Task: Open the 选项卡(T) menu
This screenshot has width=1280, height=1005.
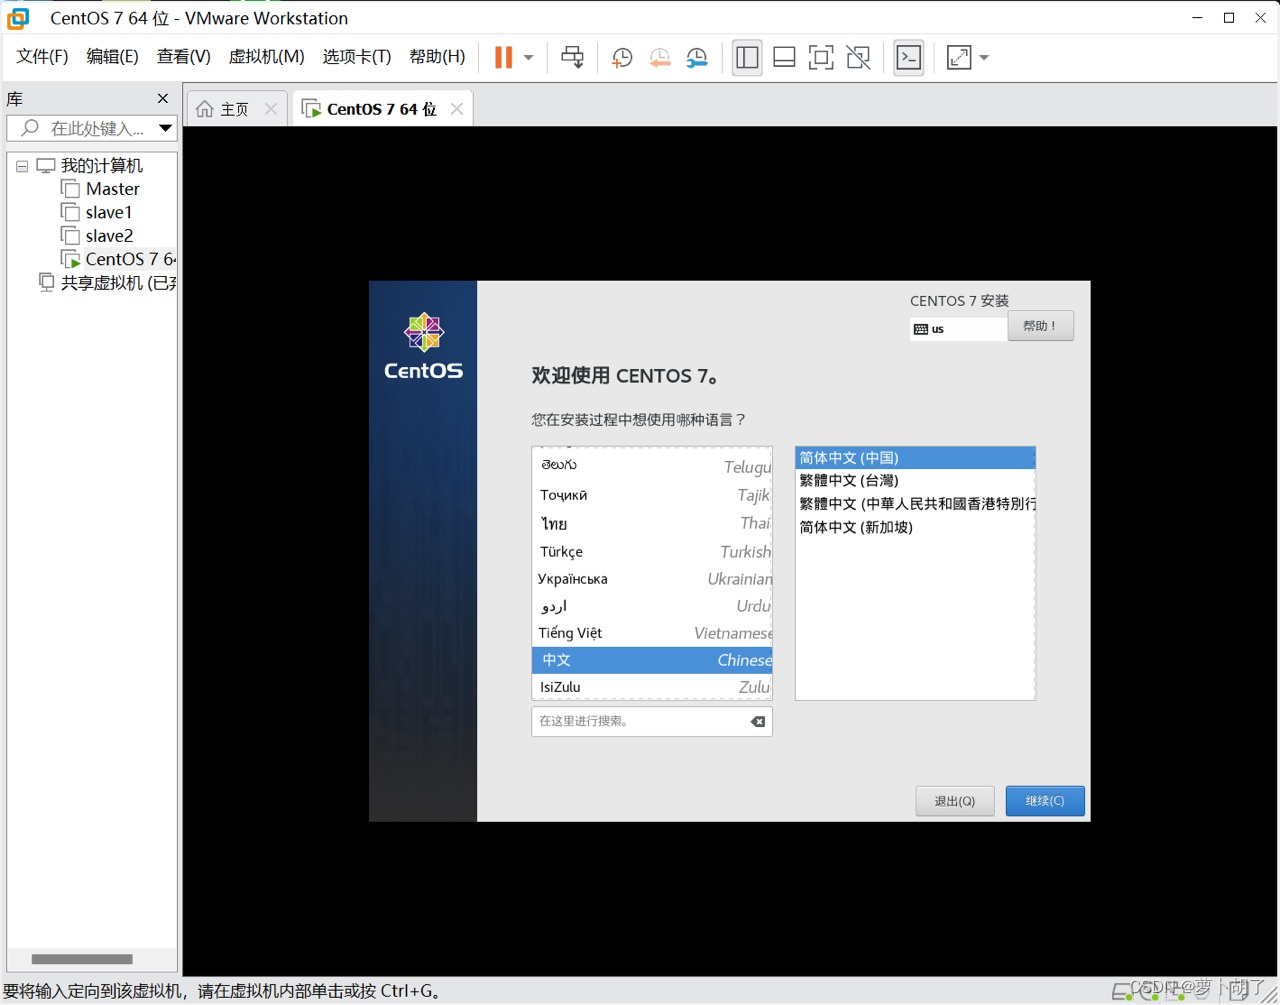Action: tap(356, 57)
